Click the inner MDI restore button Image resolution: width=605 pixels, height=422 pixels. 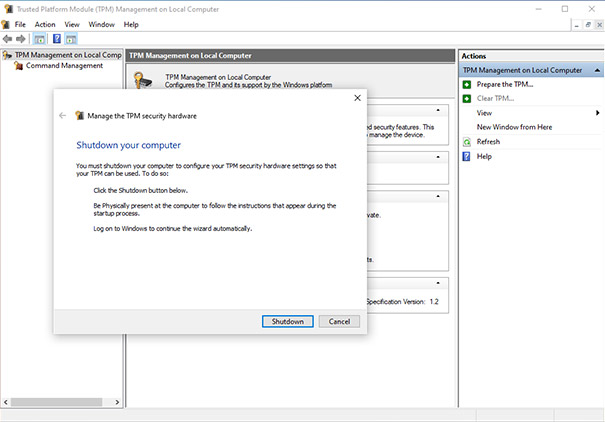(x=588, y=25)
